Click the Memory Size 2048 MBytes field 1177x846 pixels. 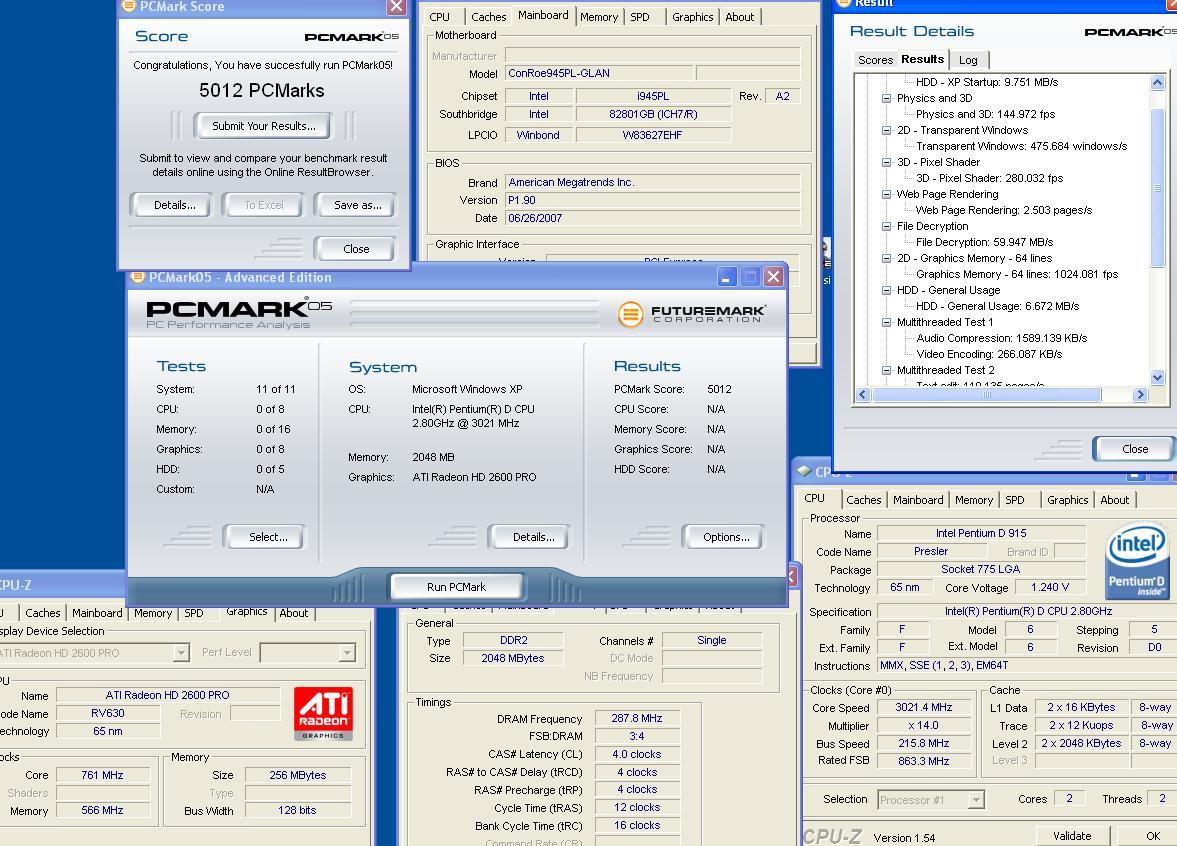tap(513, 658)
